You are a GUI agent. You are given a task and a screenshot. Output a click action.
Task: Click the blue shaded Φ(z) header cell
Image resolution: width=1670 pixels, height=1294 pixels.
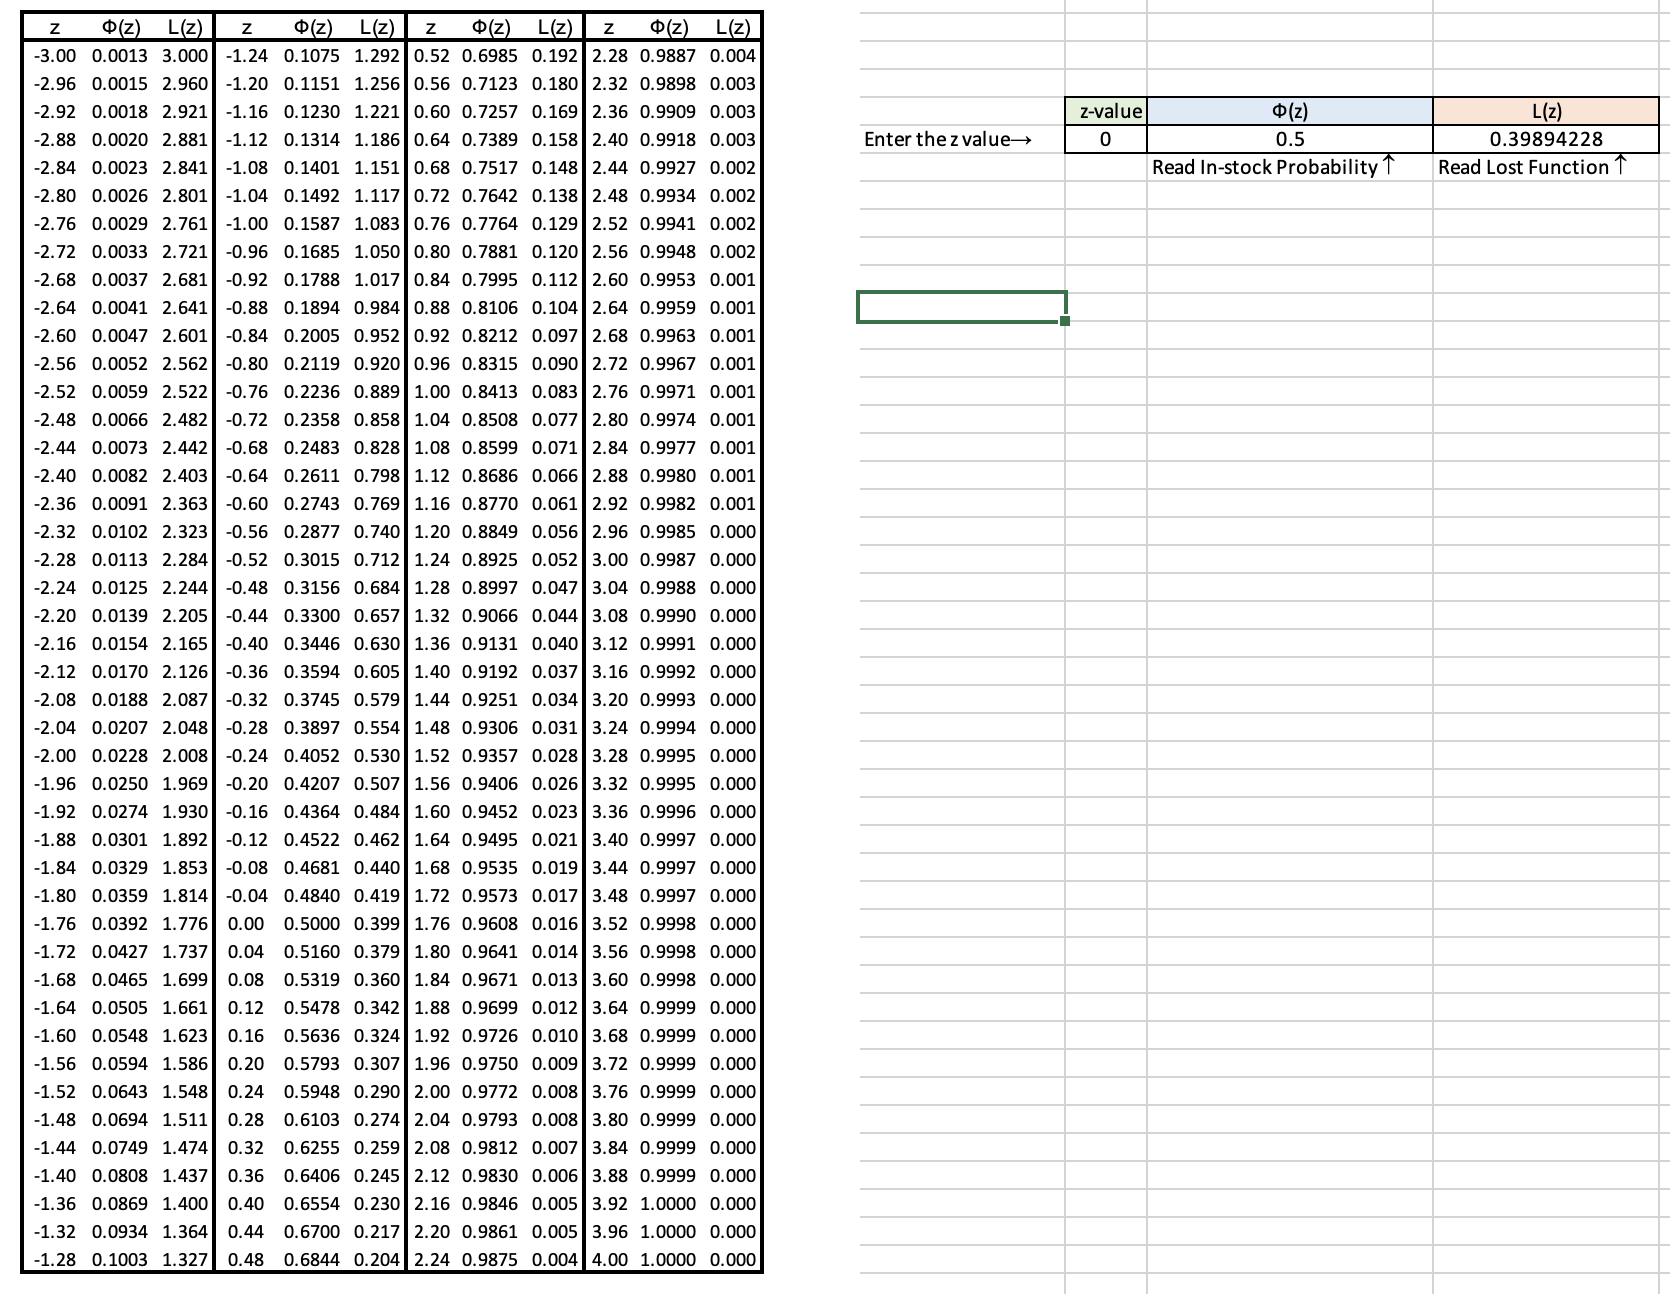pos(1290,112)
